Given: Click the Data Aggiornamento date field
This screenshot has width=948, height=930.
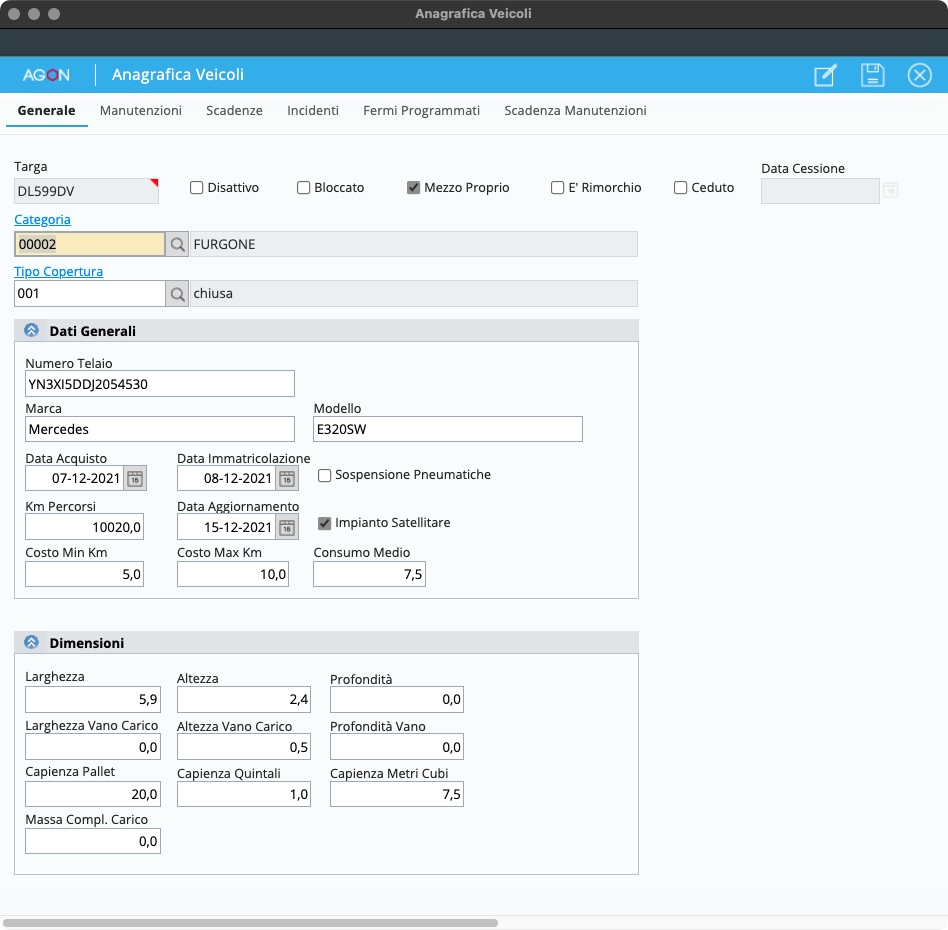Looking at the screenshot, I should tap(227, 527).
